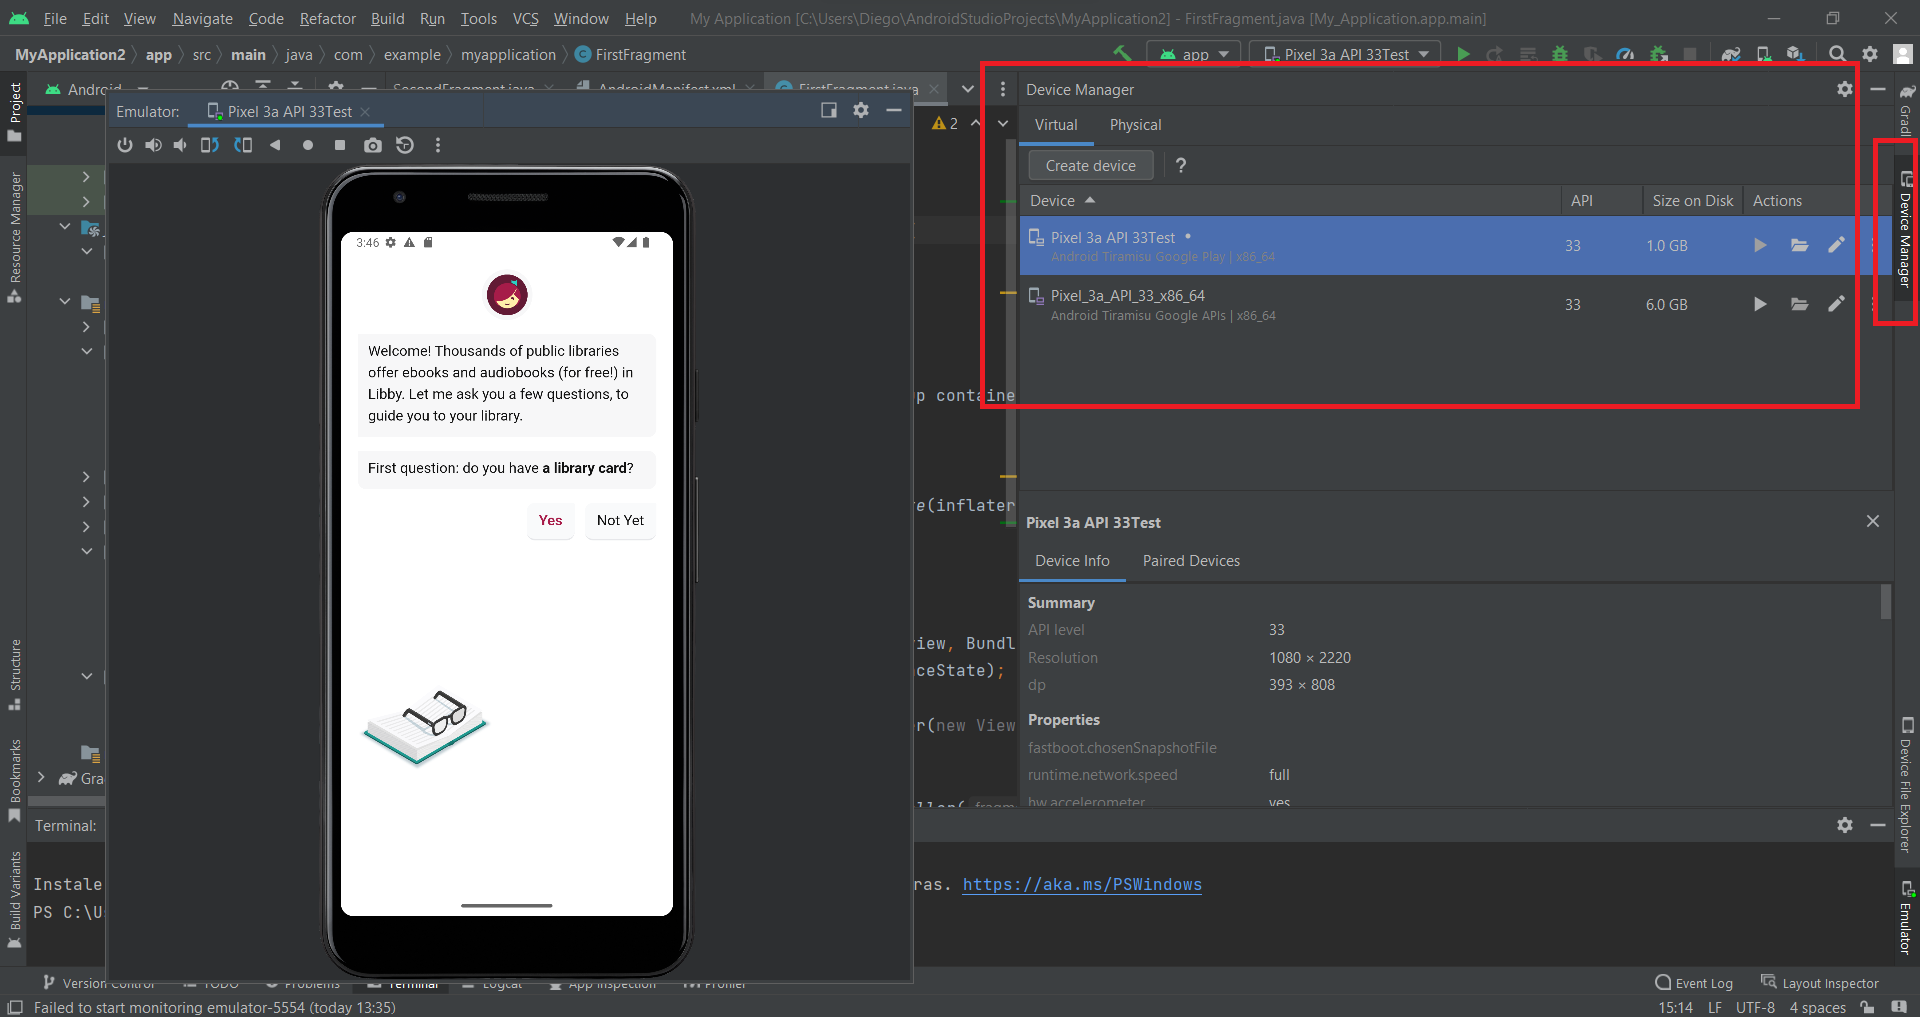Viewport: 1920px width, 1017px height.
Task: Click the Make Project hammer icon
Action: (x=1122, y=54)
